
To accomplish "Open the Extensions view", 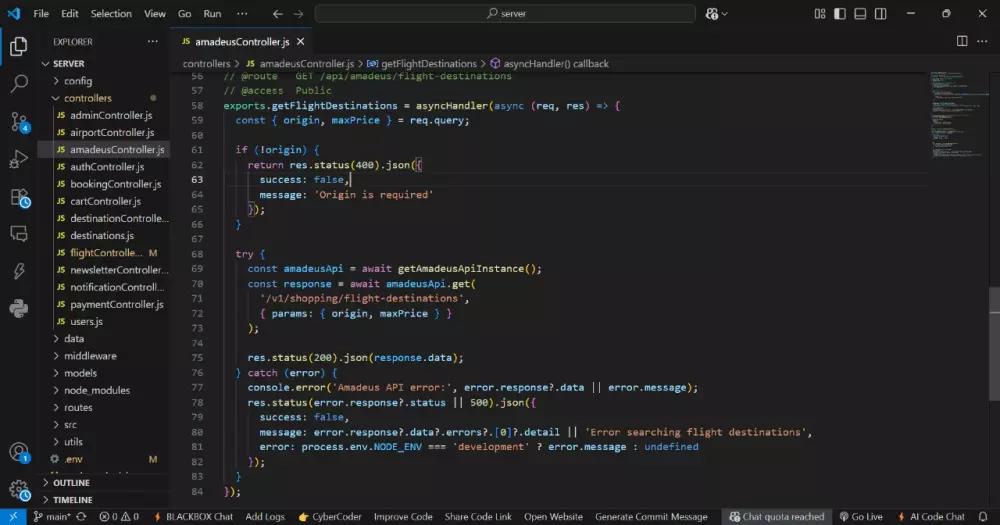I will [18, 197].
